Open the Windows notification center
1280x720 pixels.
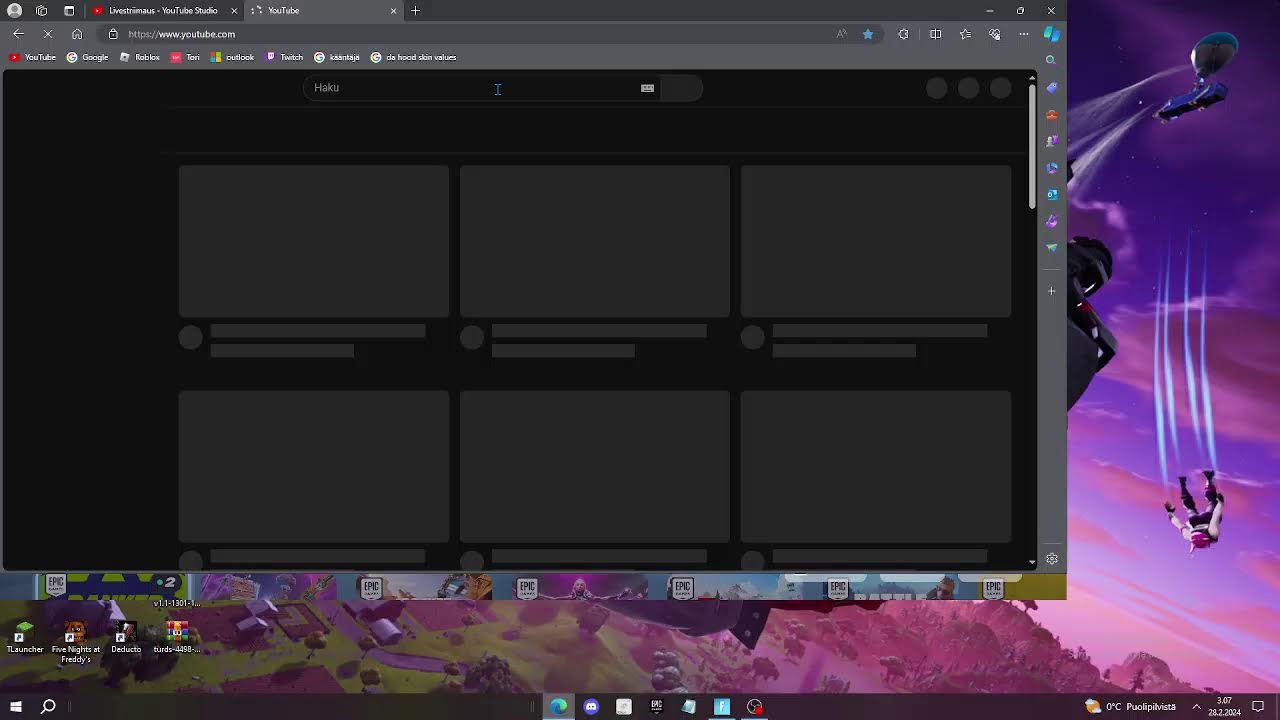pos(1258,707)
